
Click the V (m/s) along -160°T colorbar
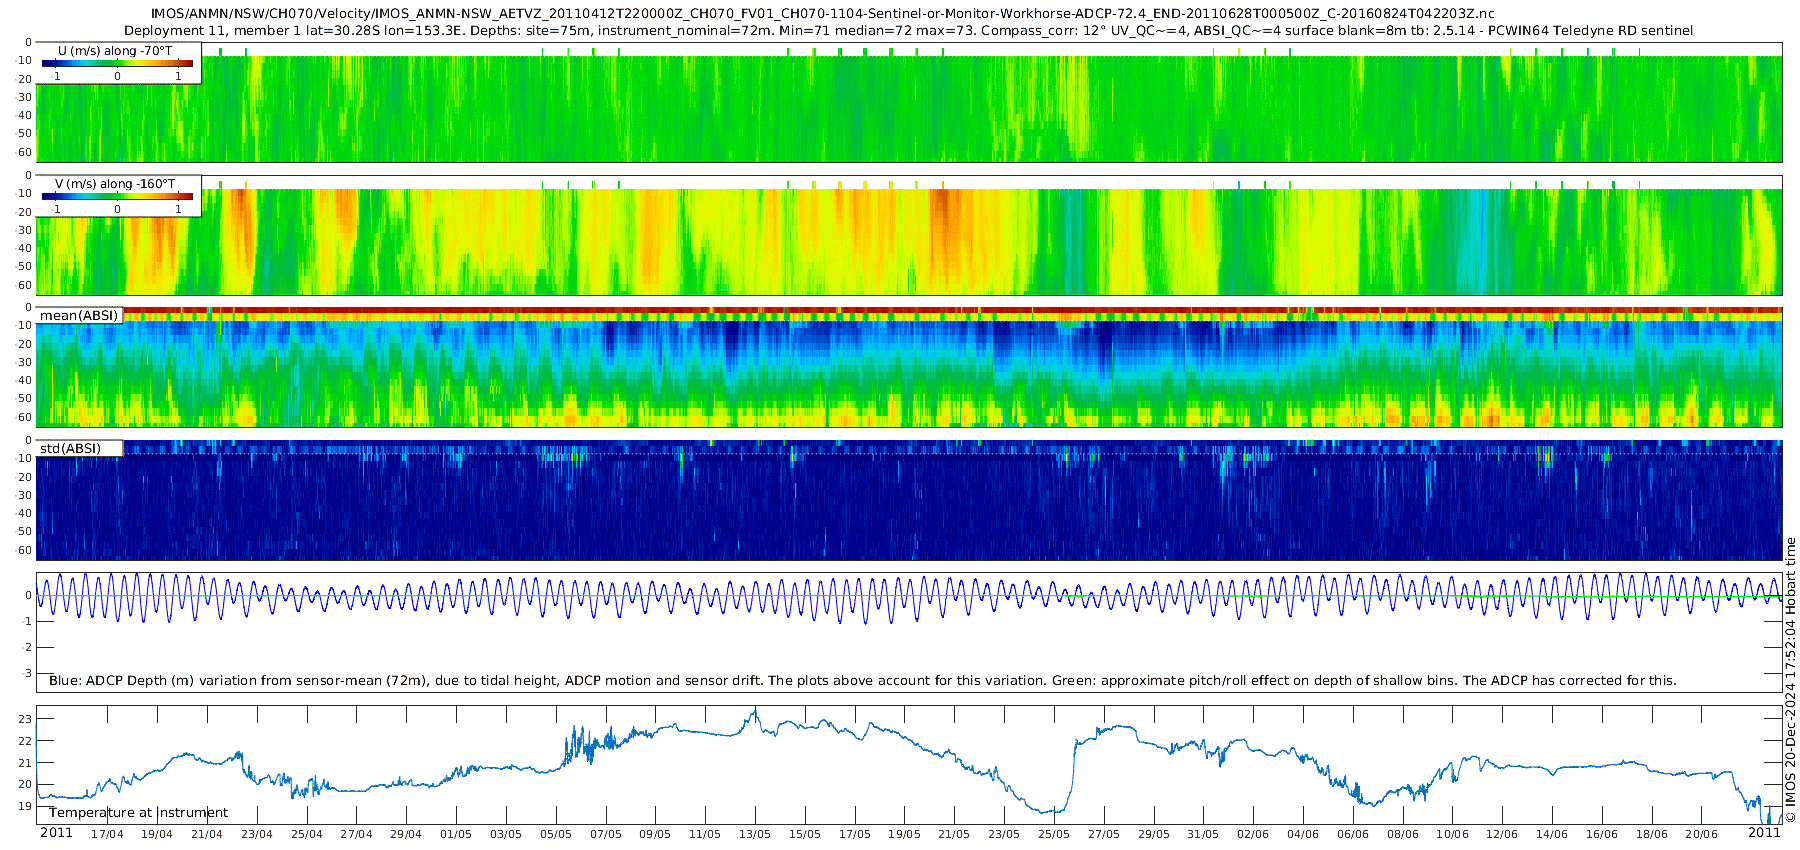tap(117, 196)
